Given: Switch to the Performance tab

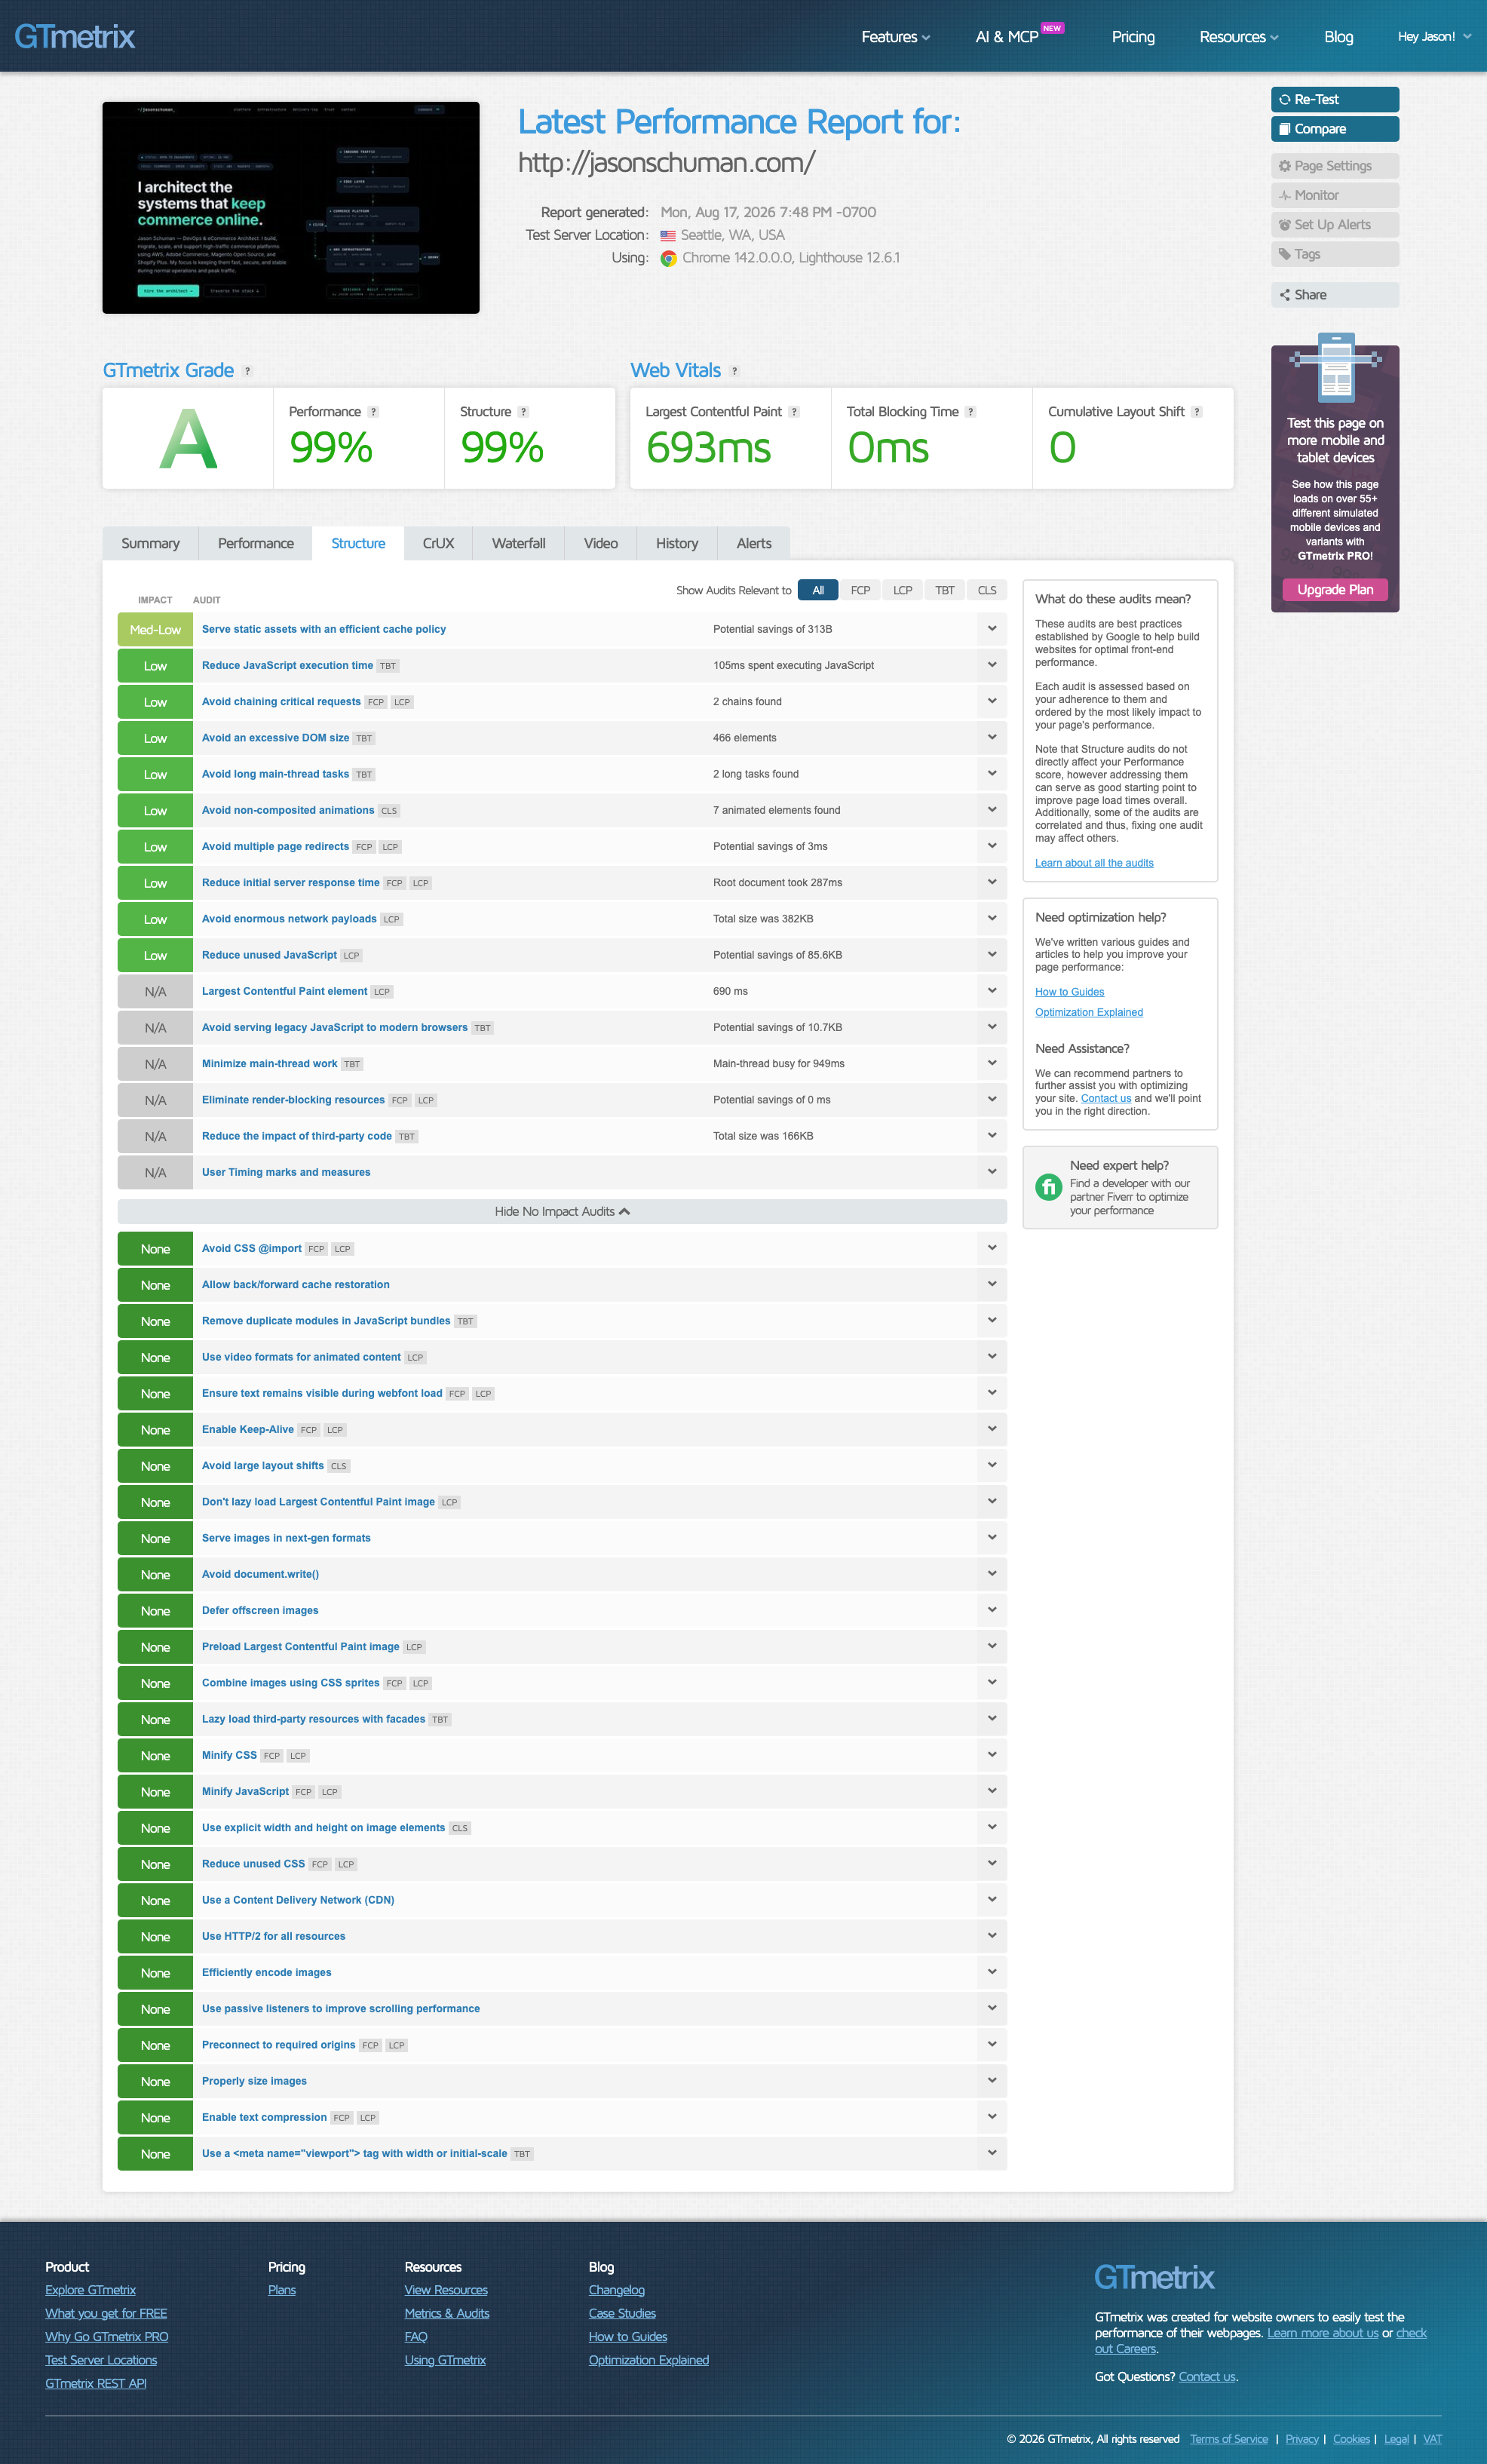Looking at the screenshot, I should click(x=256, y=544).
